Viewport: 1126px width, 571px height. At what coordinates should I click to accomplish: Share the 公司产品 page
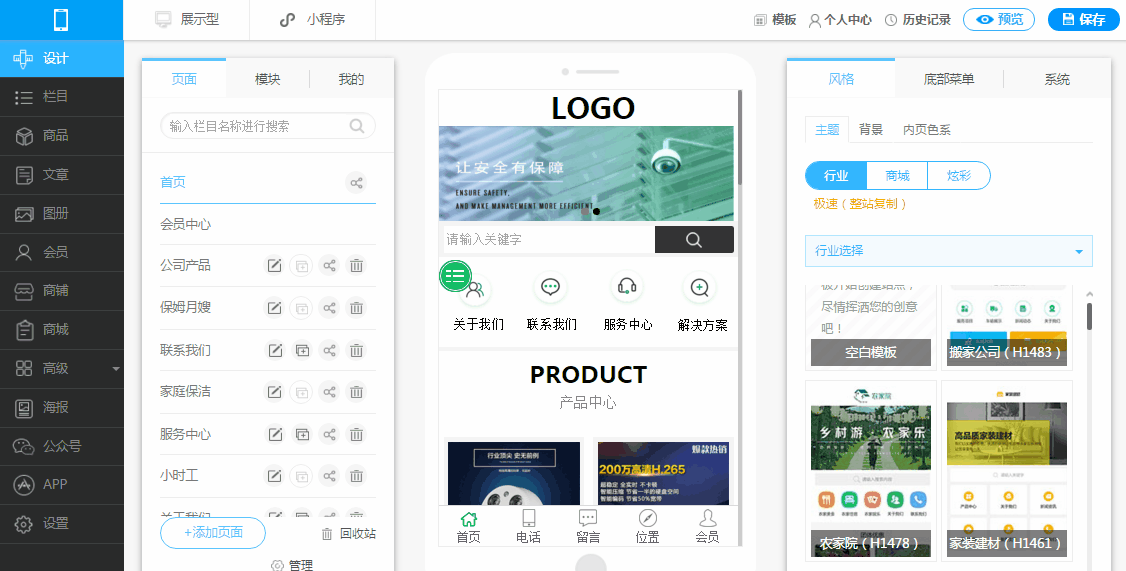pos(329,266)
